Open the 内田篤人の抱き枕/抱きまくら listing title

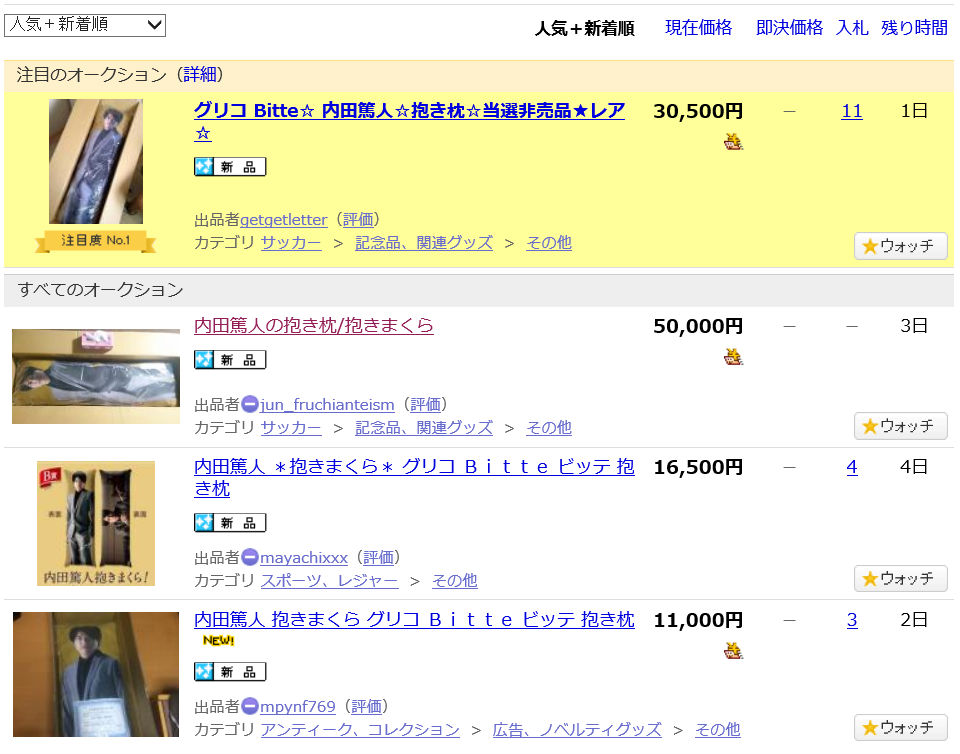313,326
